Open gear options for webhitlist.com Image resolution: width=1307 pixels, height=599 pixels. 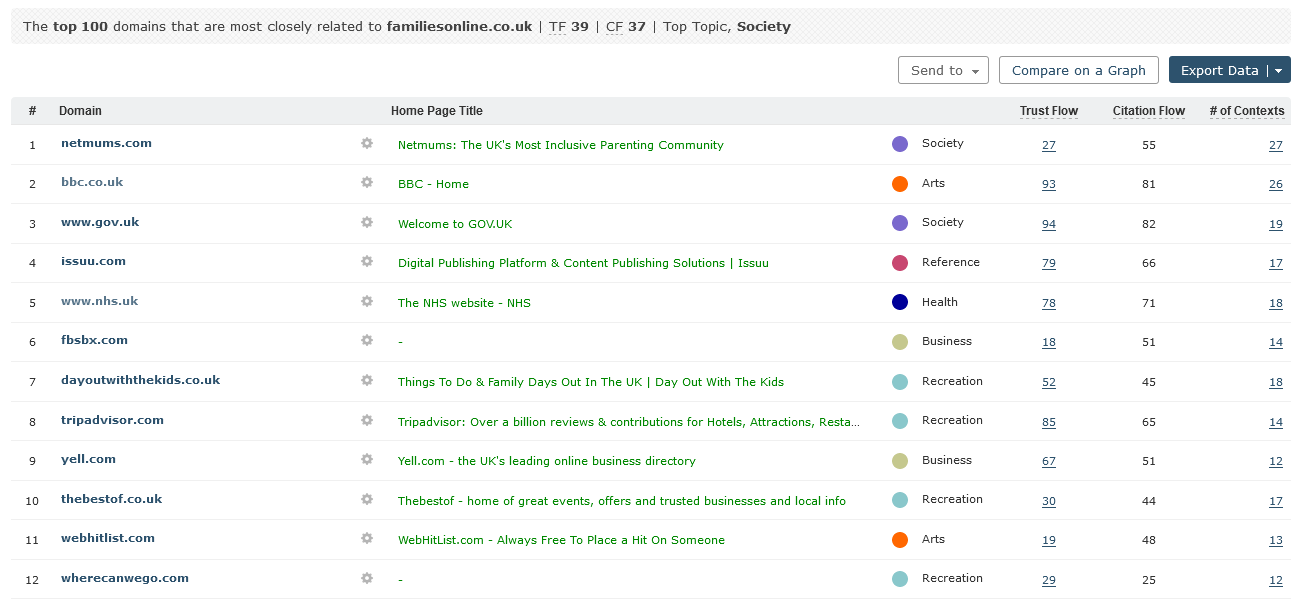pyautogui.click(x=367, y=538)
